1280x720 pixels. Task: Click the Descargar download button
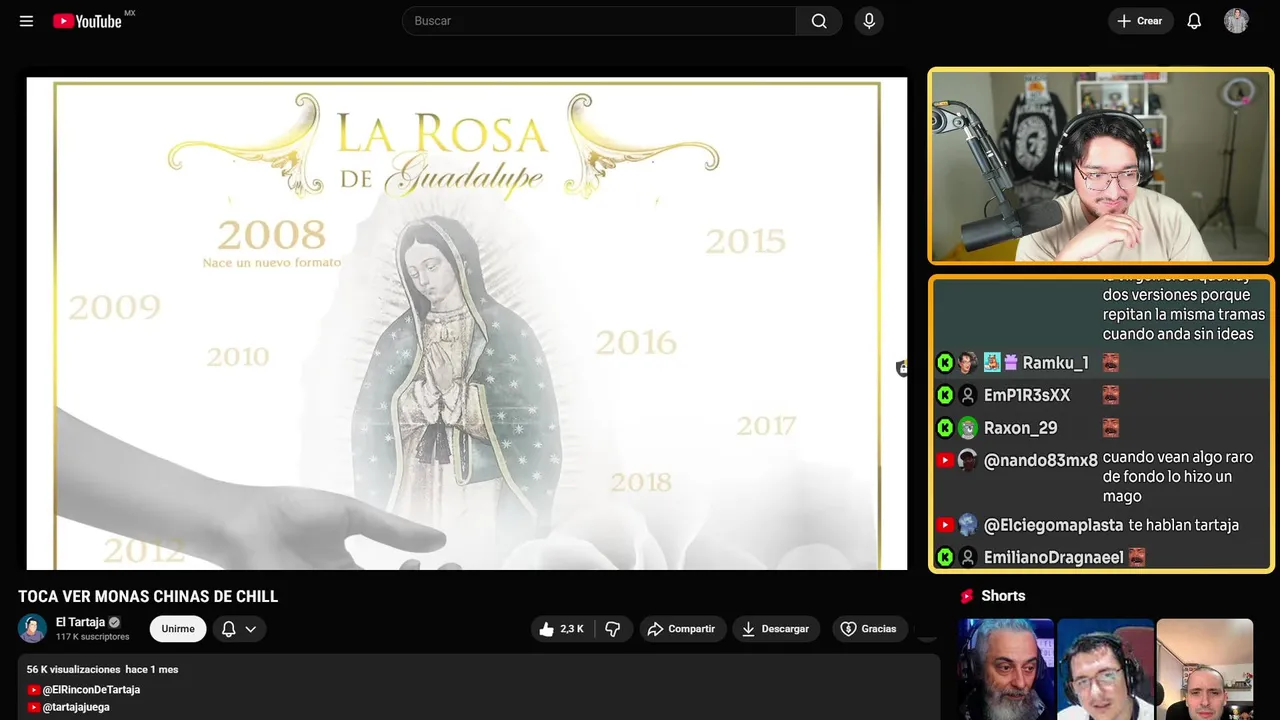(776, 629)
